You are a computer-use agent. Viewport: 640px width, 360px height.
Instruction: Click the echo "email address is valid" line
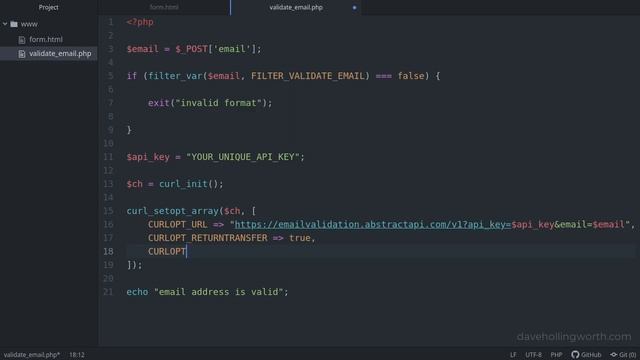click(207, 292)
